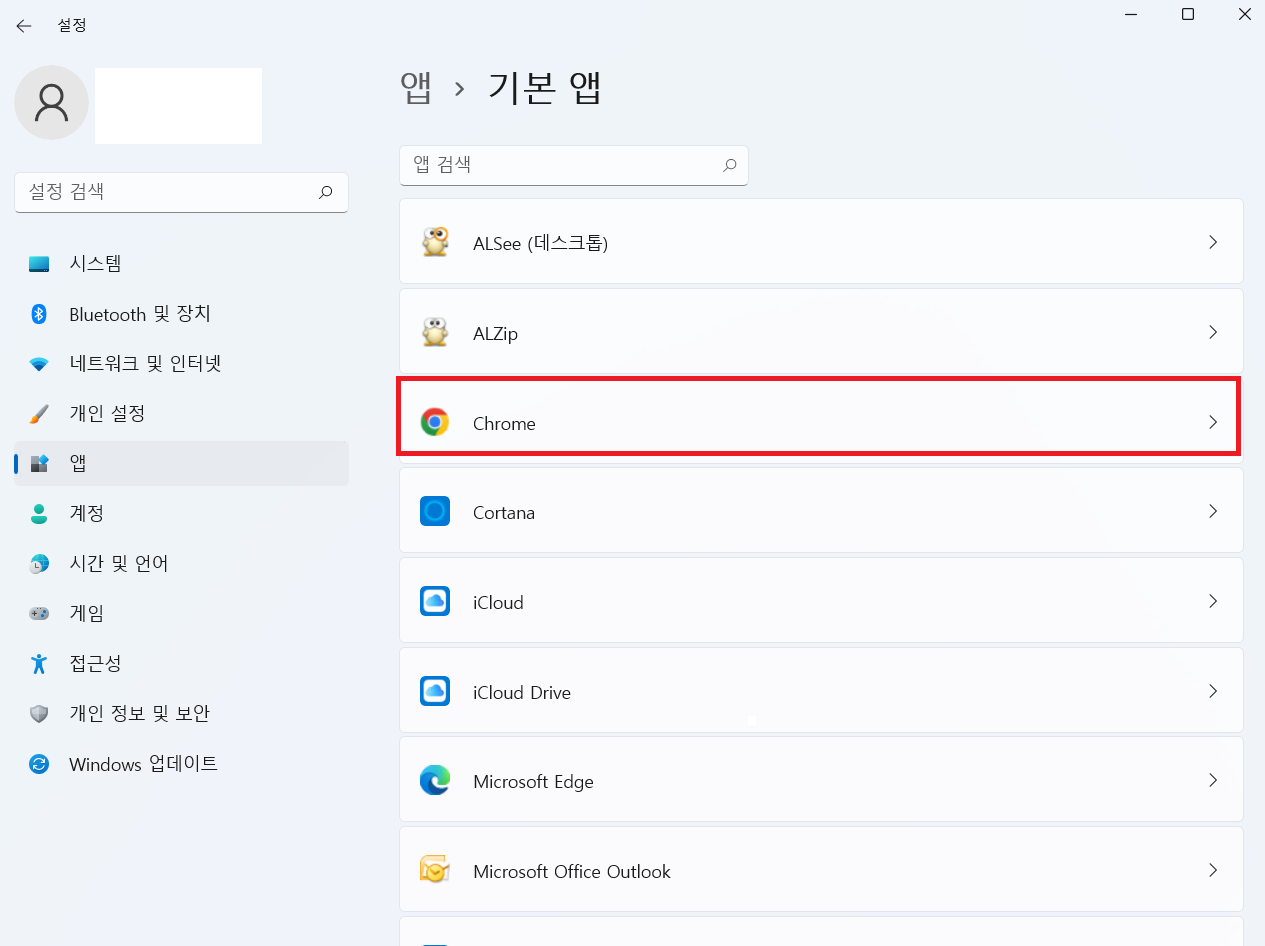Image resolution: width=1265 pixels, height=946 pixels.
Task: Go to 앱 in the breadcrumb
Action: pos(416,89)
